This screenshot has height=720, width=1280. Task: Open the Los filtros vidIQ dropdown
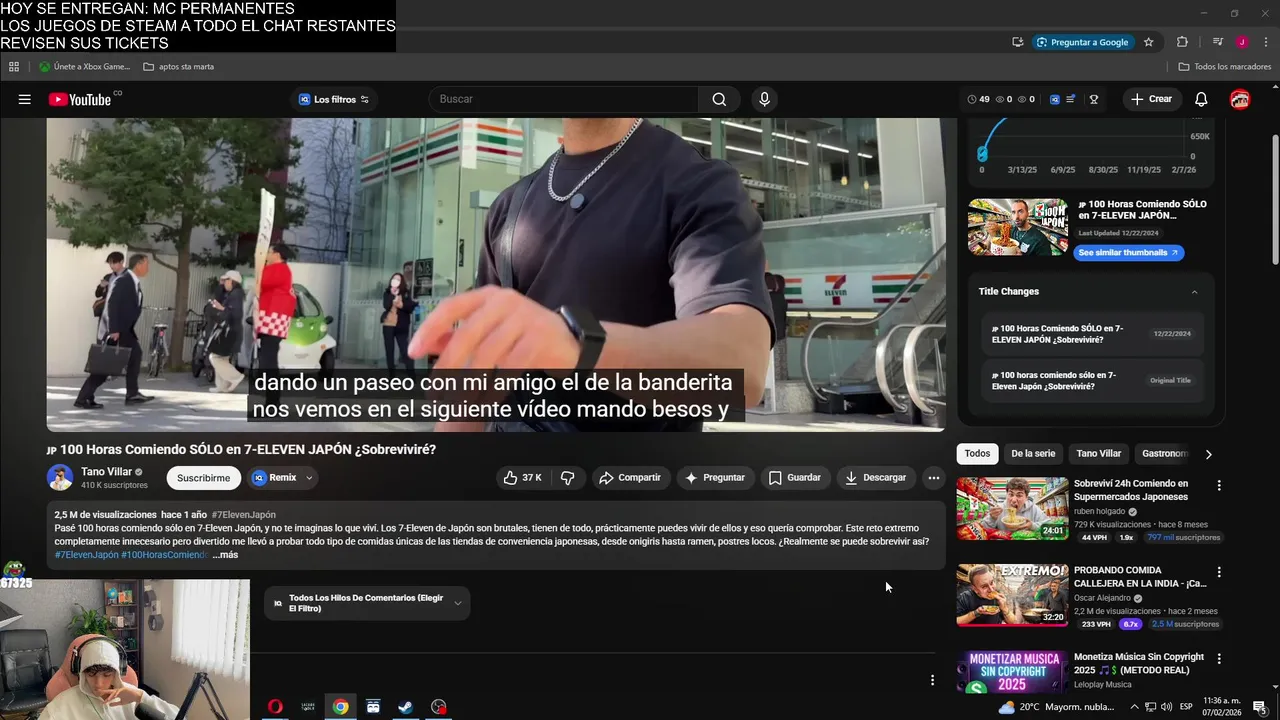tap(334, 99)
